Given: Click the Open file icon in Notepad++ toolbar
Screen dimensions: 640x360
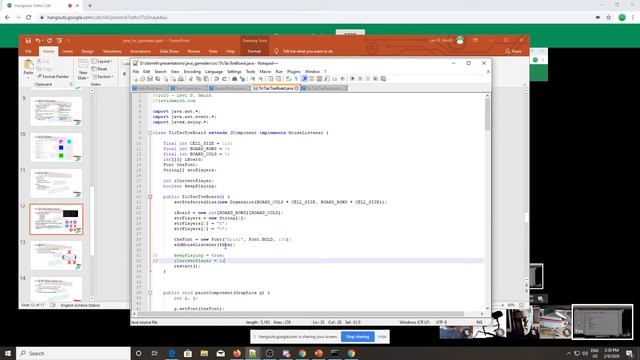Looking at the screenshot, I should pos(142,79).
